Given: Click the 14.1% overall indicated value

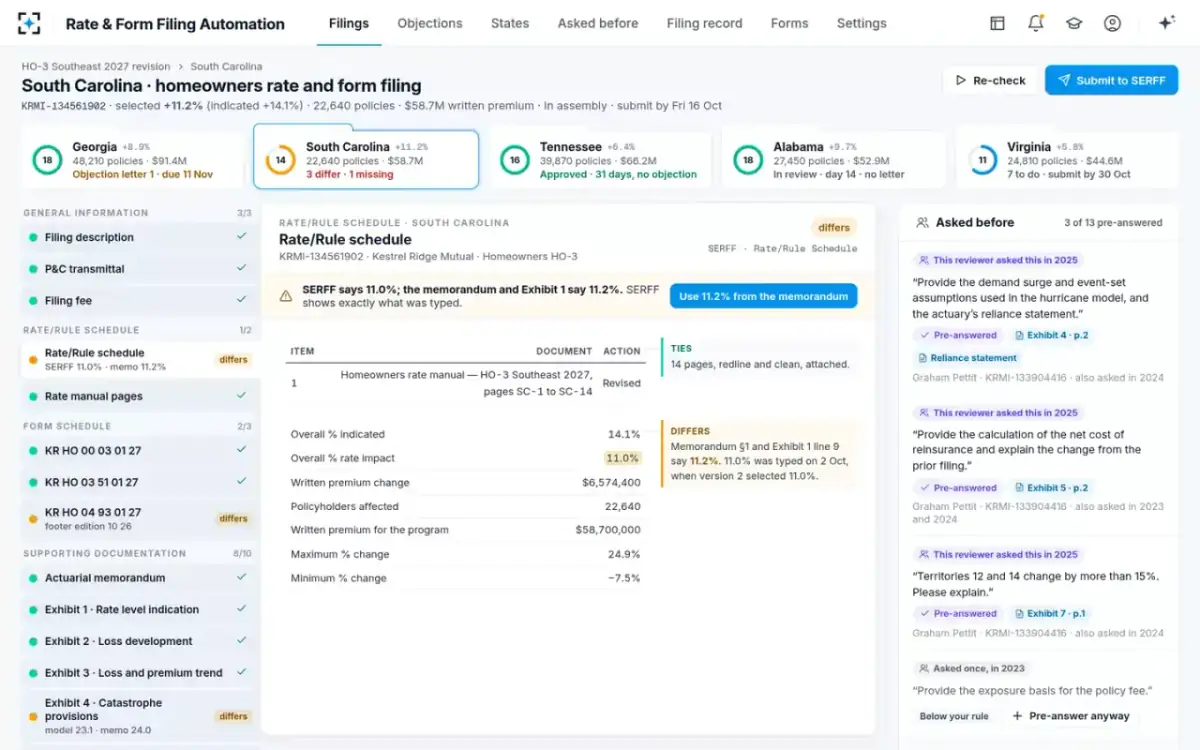Looking at the screenshot, I should point(624,434).
